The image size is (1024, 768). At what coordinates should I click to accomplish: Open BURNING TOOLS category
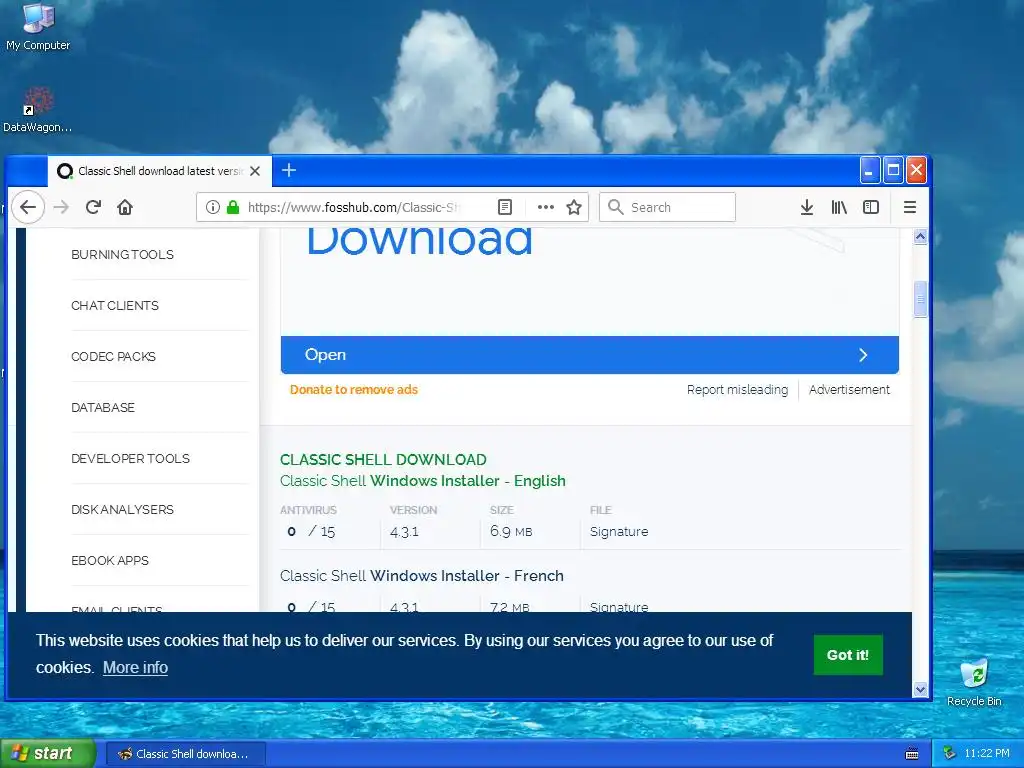[122, 255]
